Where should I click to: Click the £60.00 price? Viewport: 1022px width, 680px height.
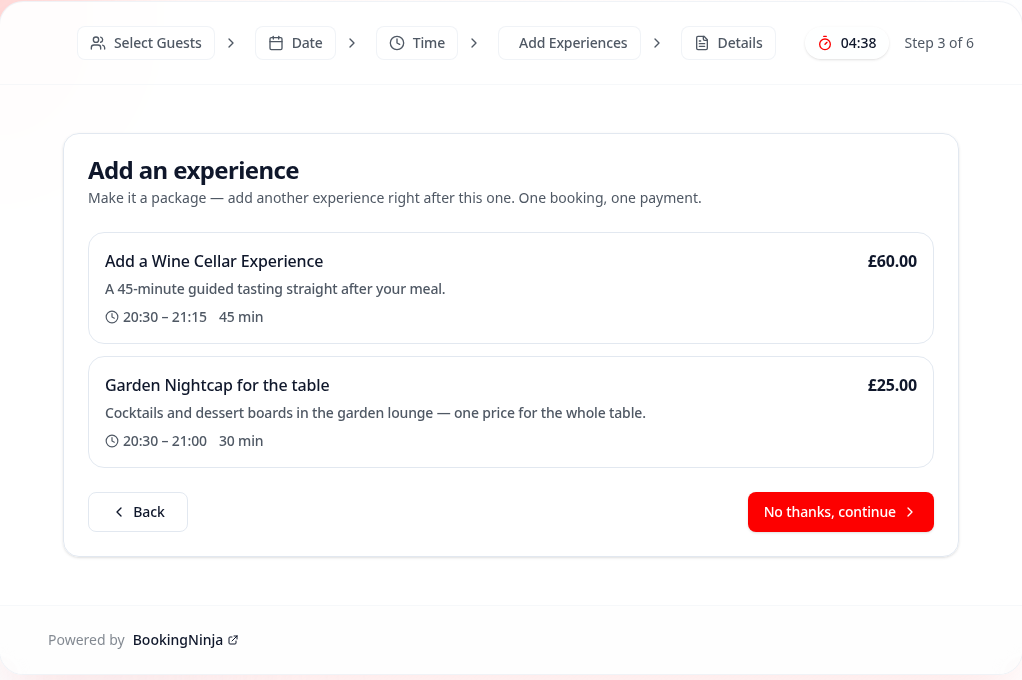(892, 261)
